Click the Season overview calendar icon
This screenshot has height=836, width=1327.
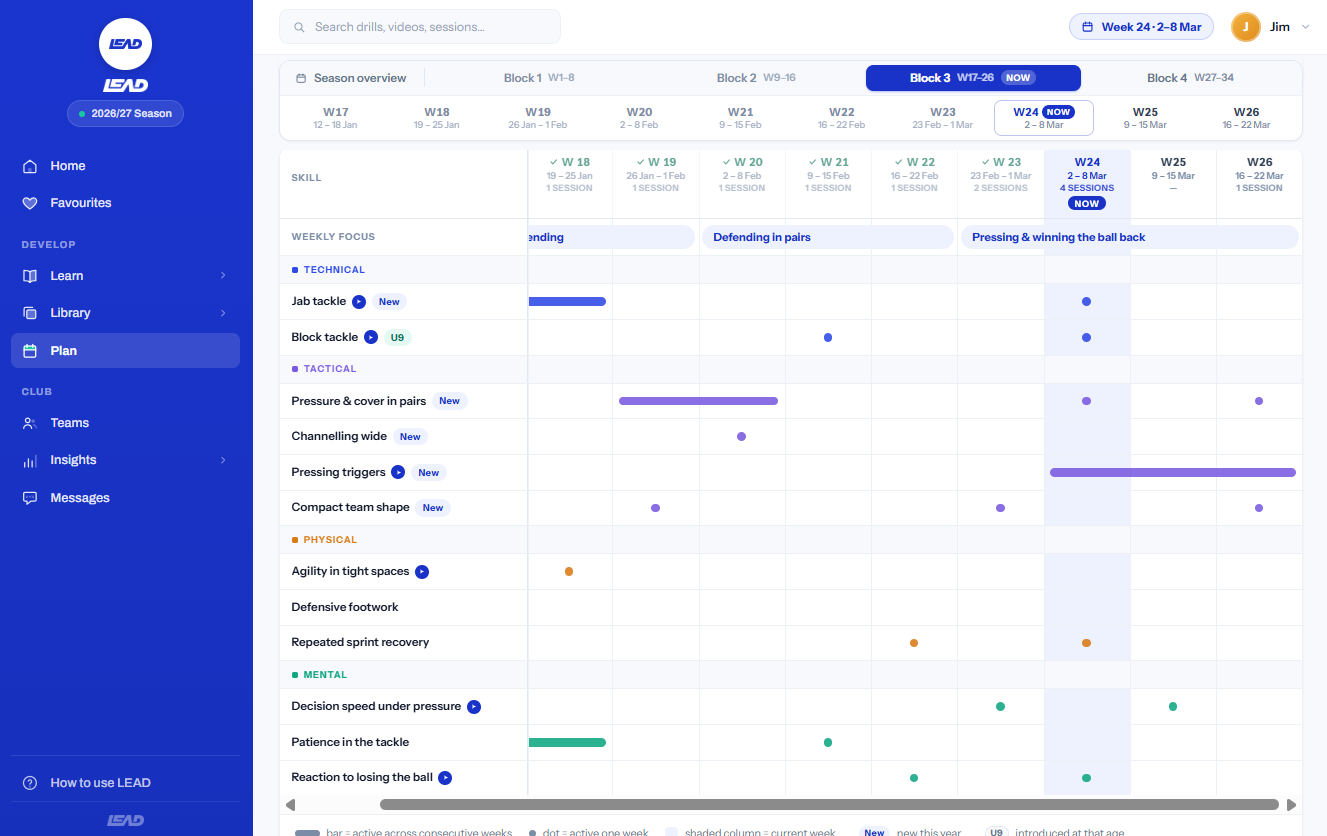(301, 78)
